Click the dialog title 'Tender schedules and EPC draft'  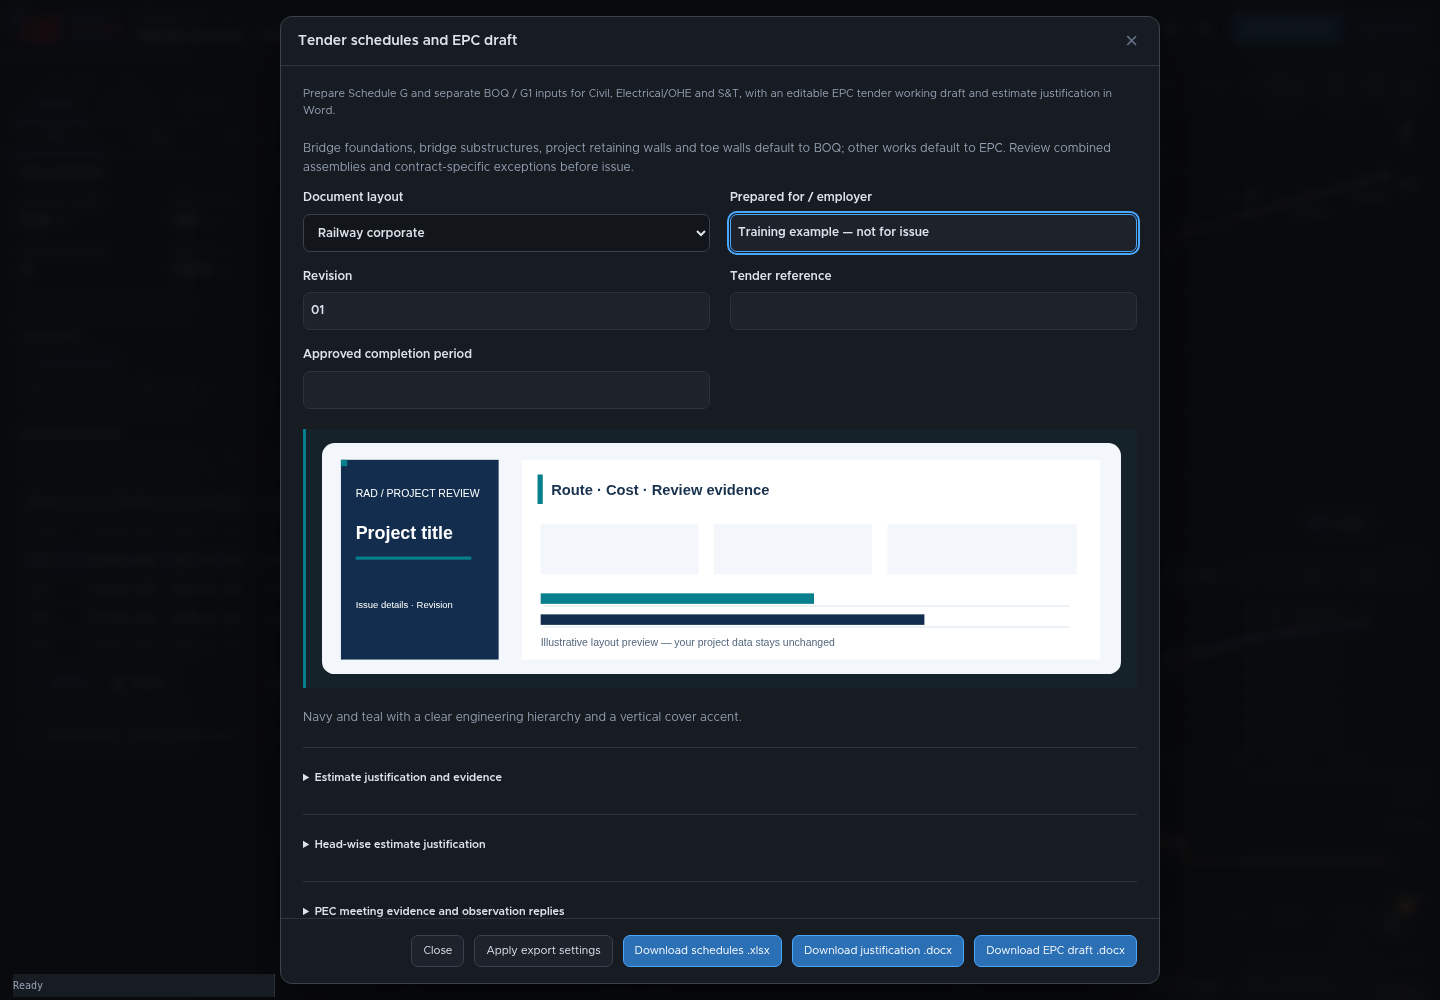click(x=408, y=40)
